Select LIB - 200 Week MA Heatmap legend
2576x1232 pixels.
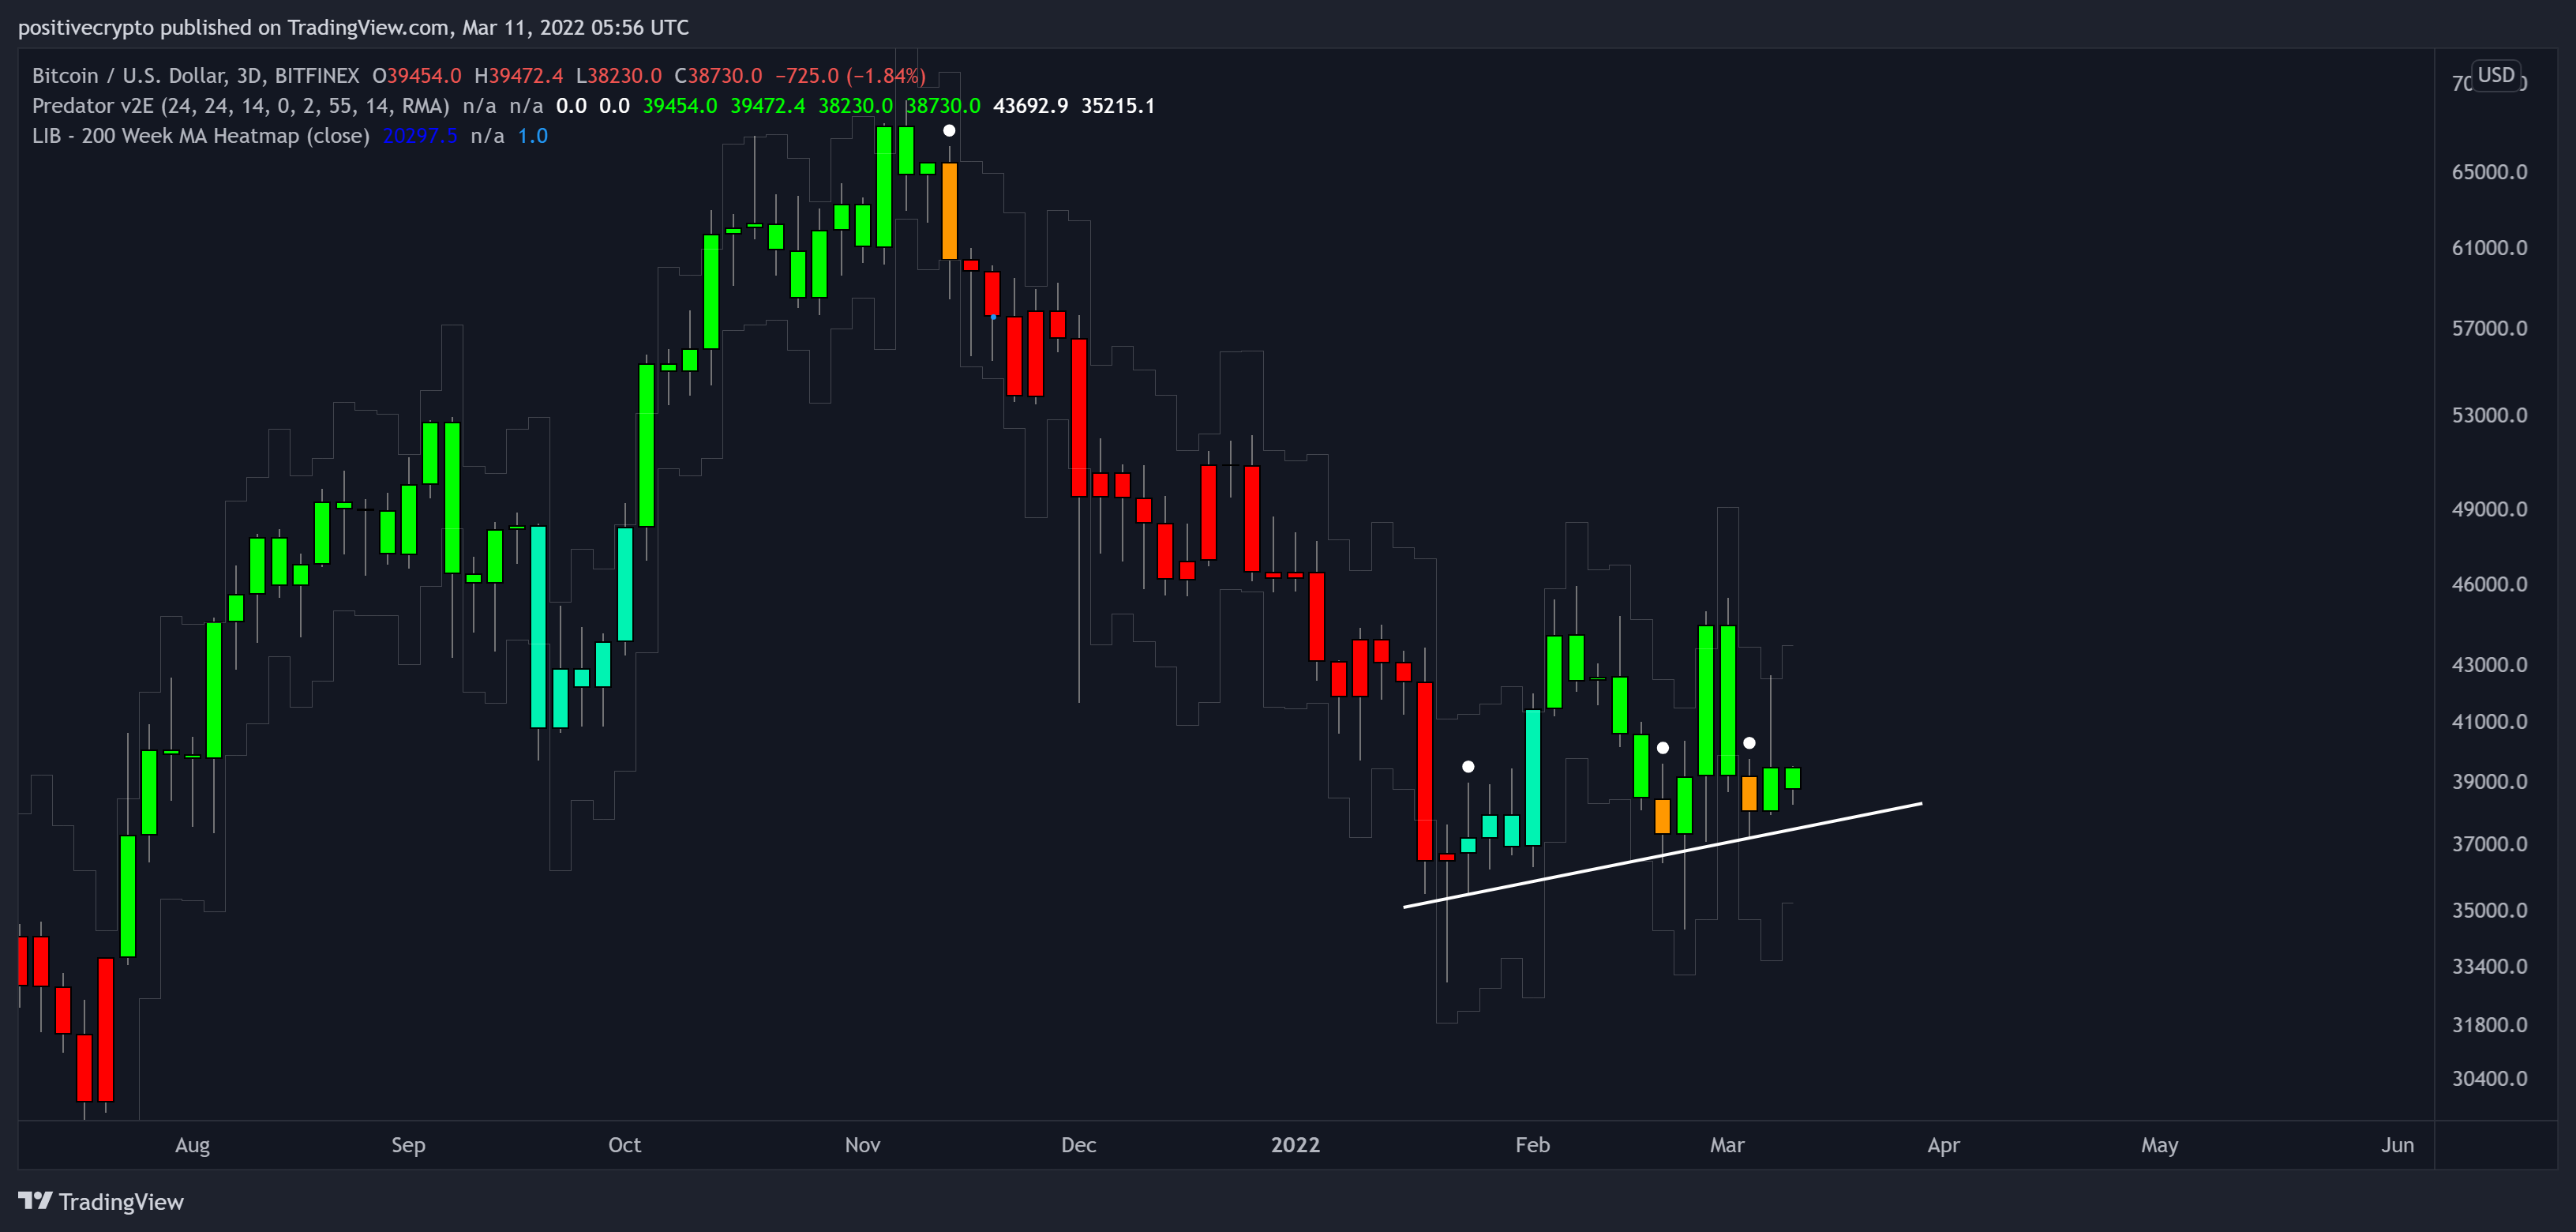click(200, 136)
